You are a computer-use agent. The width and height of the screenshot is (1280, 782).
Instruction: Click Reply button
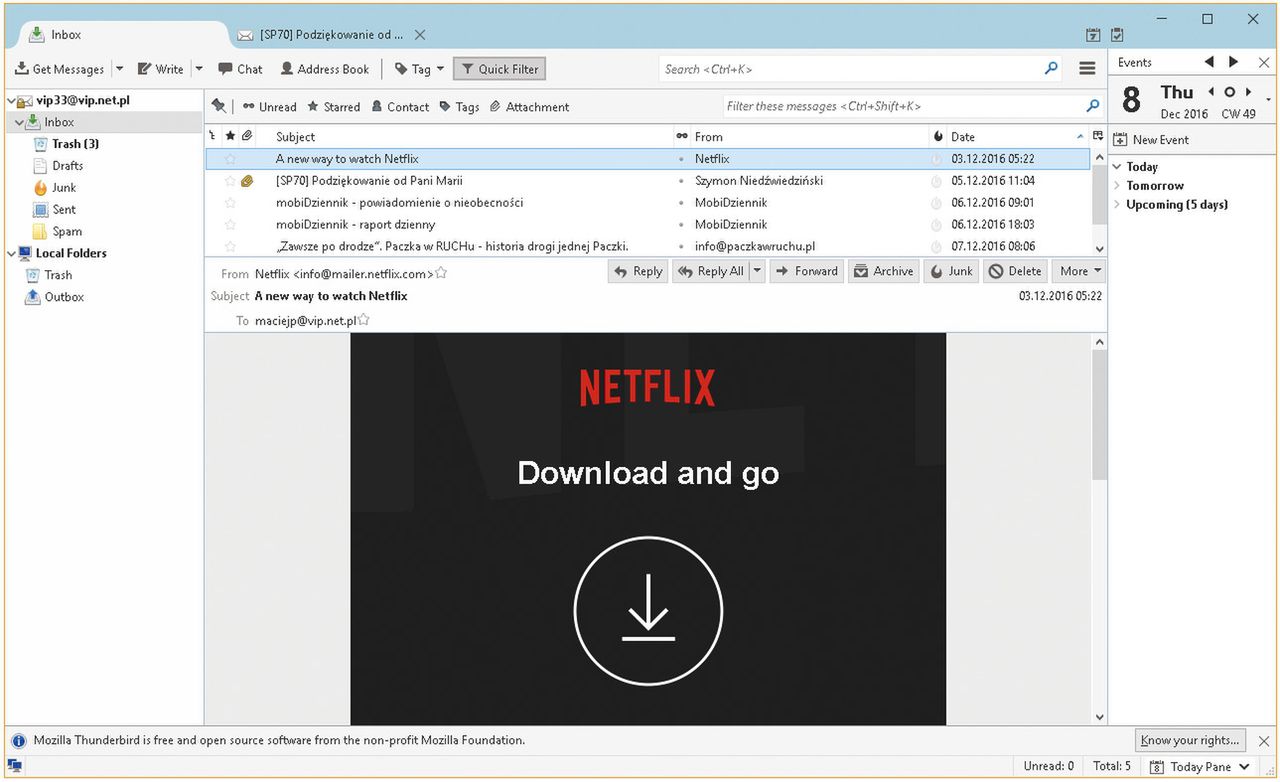click(x=638, y=271)
